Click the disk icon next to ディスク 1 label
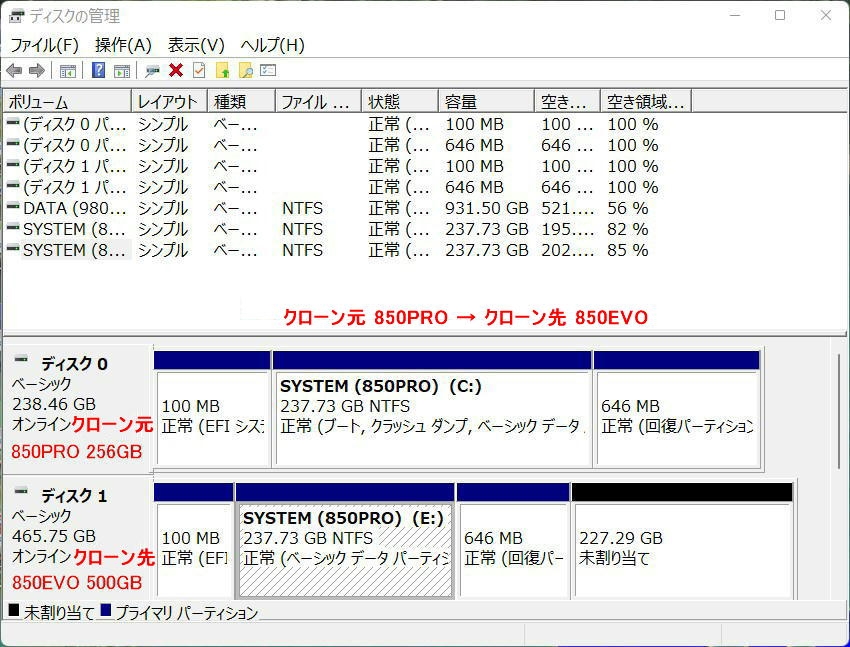This screenshot has width=850, height=647. [21, 491]
